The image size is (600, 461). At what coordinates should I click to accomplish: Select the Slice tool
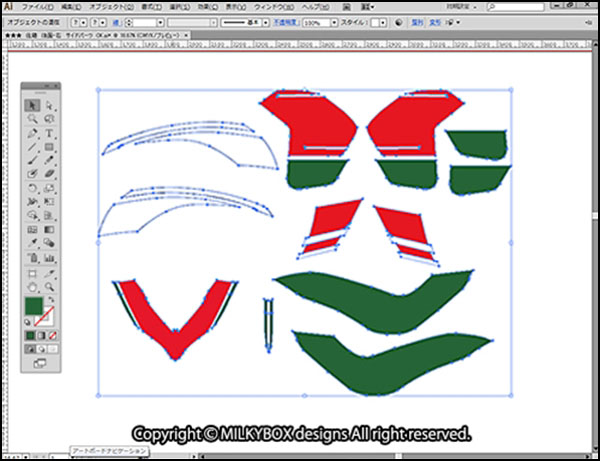pos(49,274)
